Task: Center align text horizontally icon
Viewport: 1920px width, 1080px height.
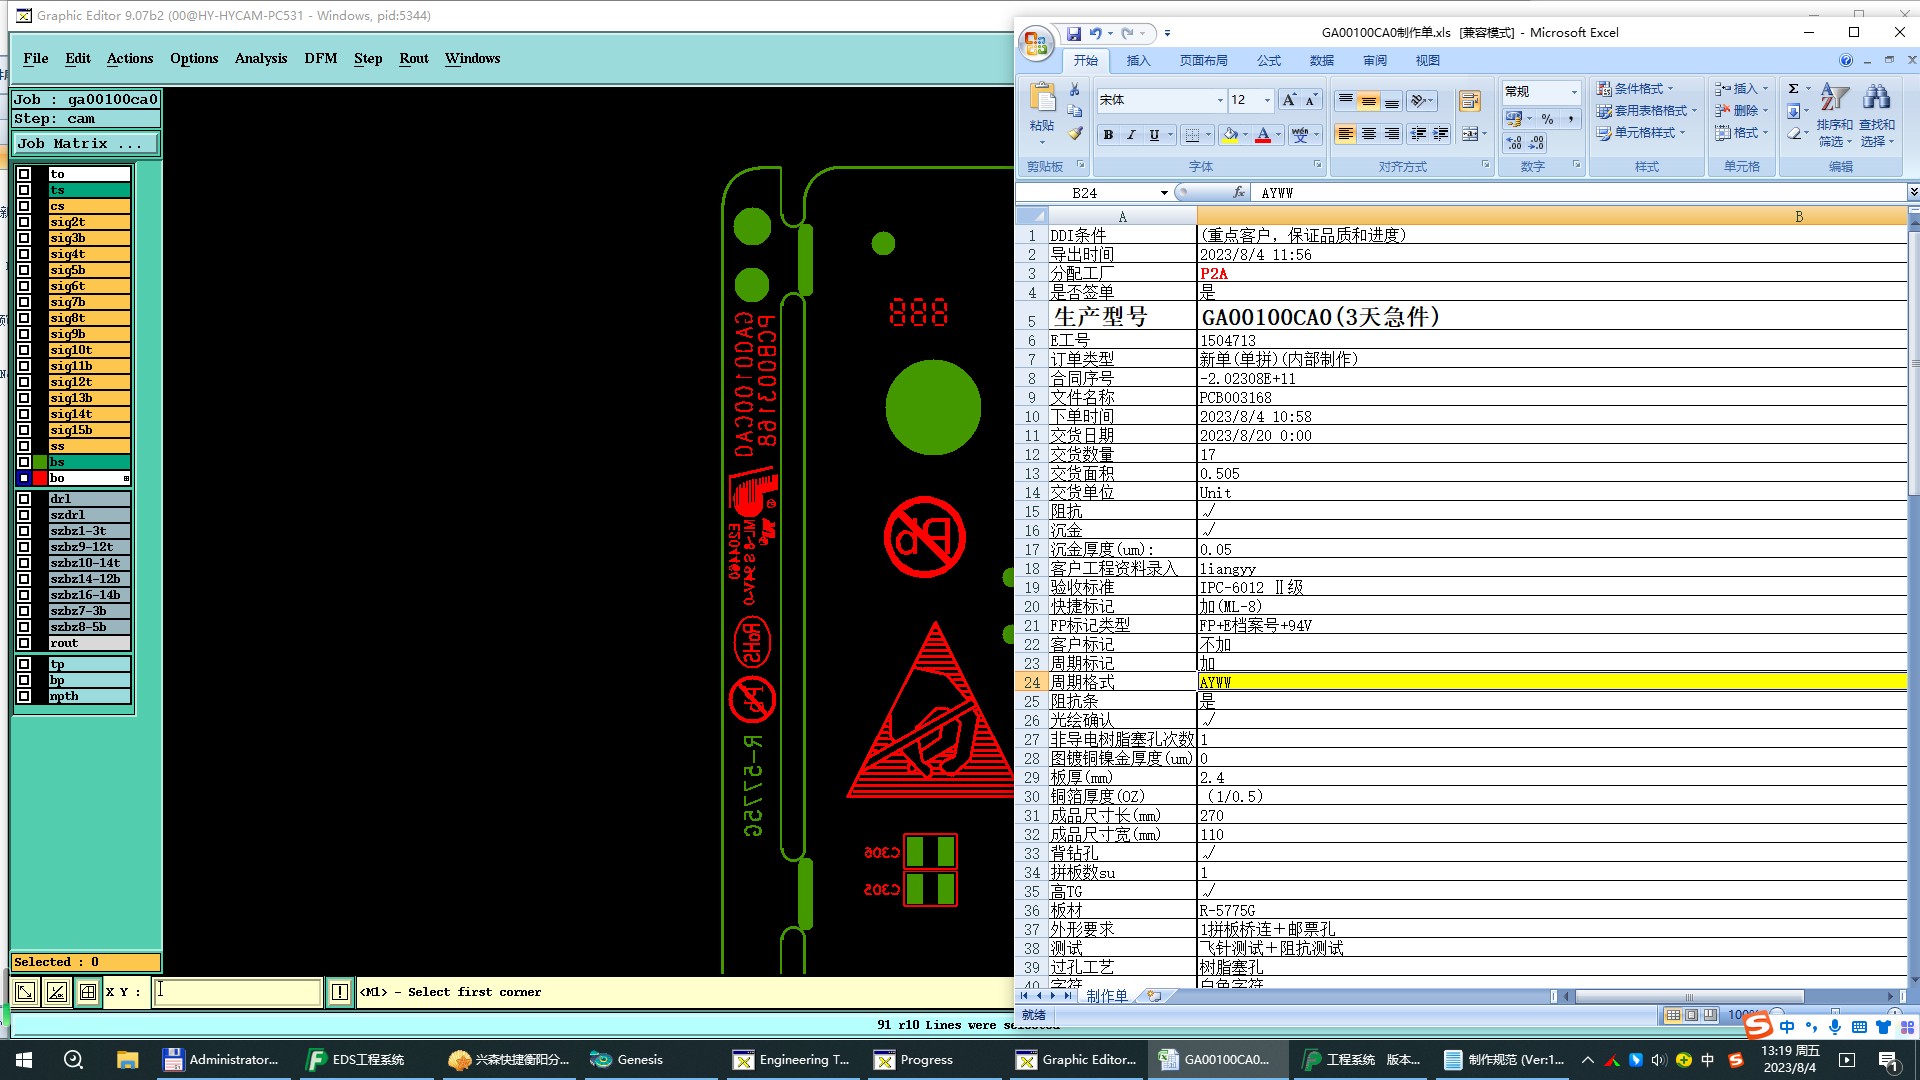Action: pos(1369,134)
